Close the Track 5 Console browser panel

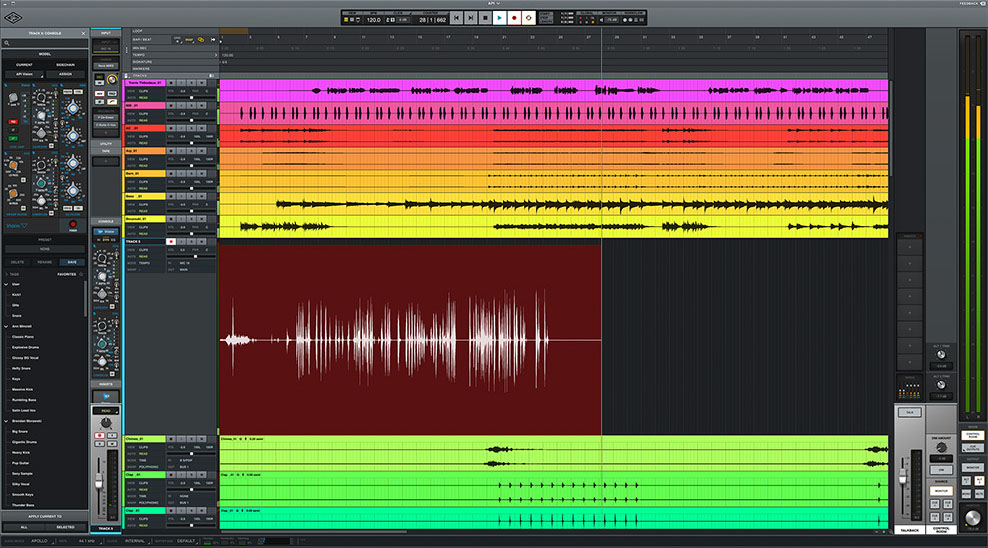coord(83,33)
